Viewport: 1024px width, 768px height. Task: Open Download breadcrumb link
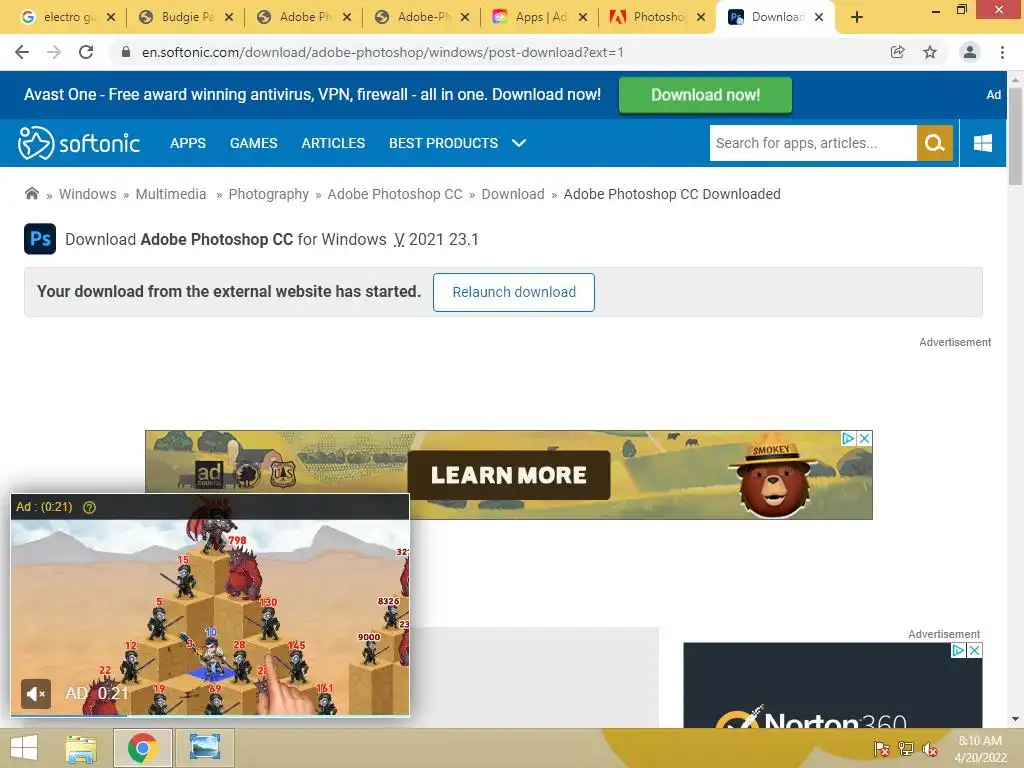pyautogui.click(x=513, y=194)
